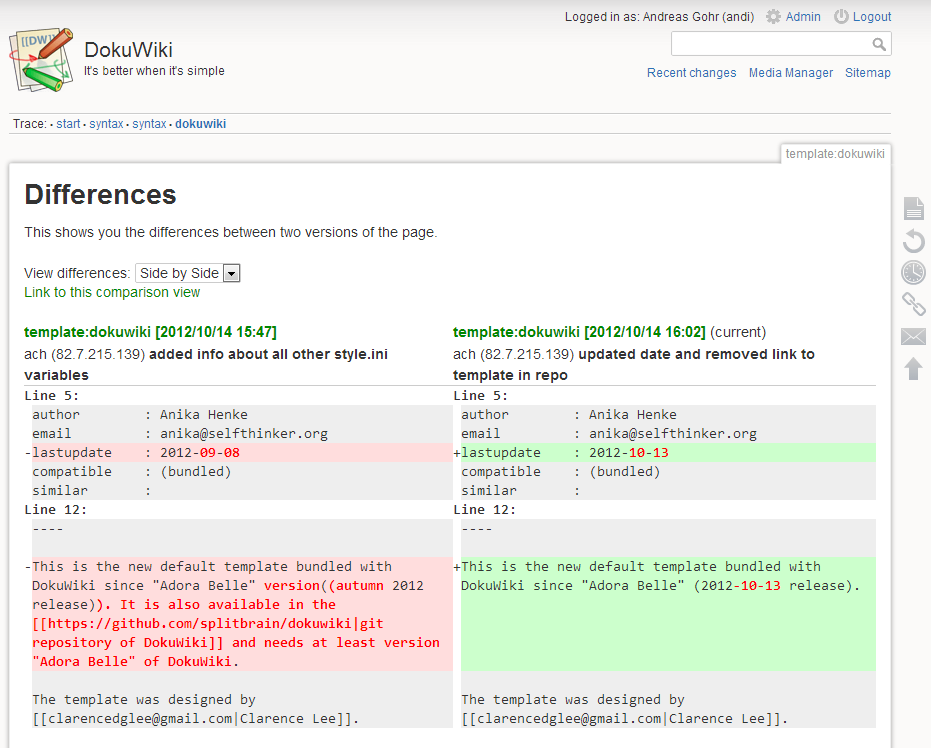
Task: Click the envelope subscribe icon
Action: click(x=913, y=337)
